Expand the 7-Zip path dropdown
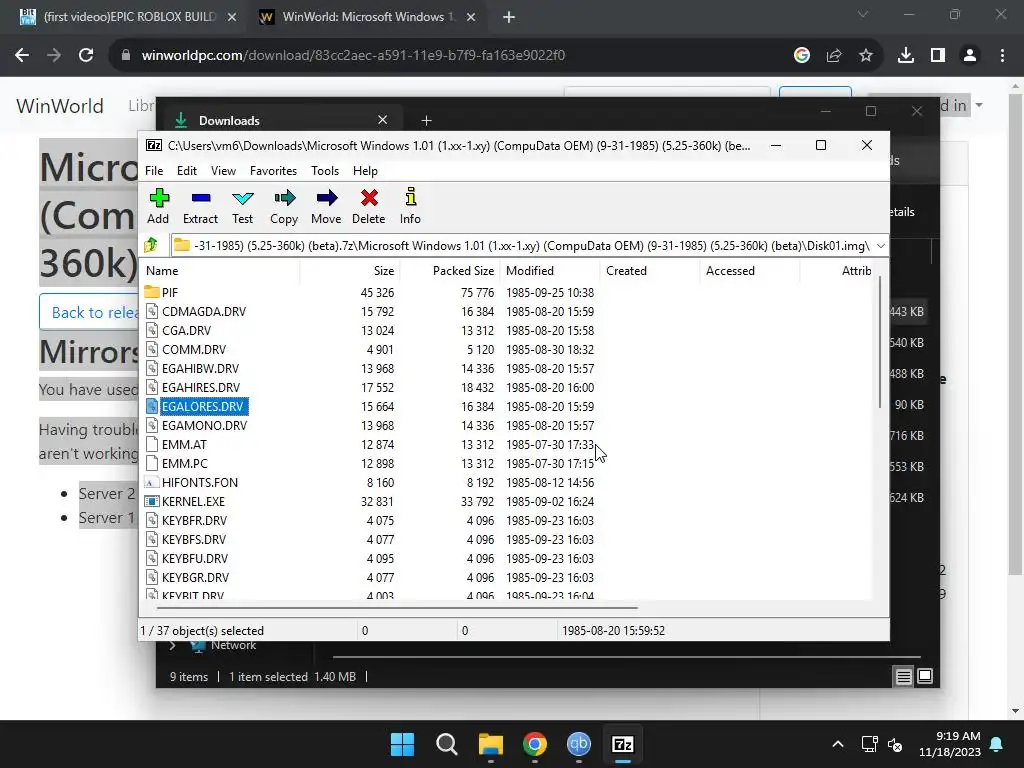Viewport: 1024px width, 768px height. click(880, 246)
